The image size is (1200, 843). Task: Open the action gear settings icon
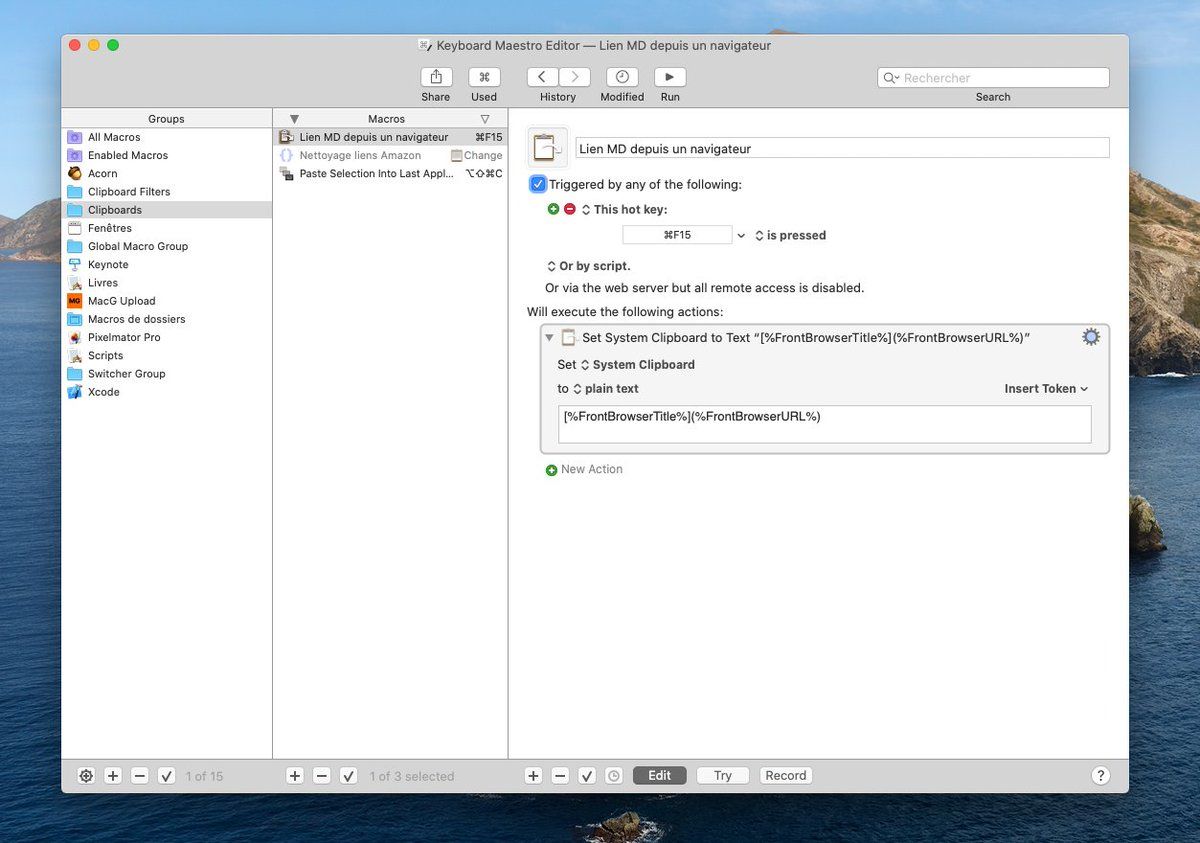[x=1091, y=337]
